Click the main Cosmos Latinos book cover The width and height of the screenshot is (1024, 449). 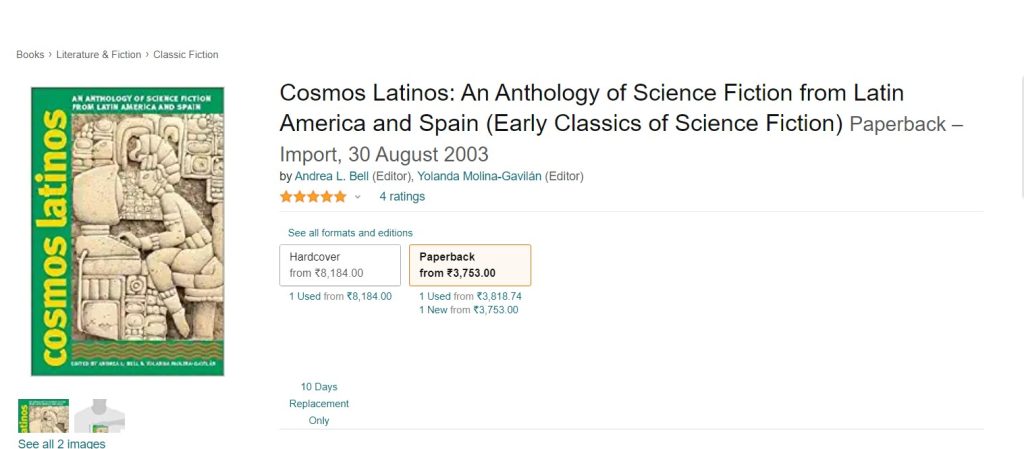pyautogui.click(x=128, y=231)
